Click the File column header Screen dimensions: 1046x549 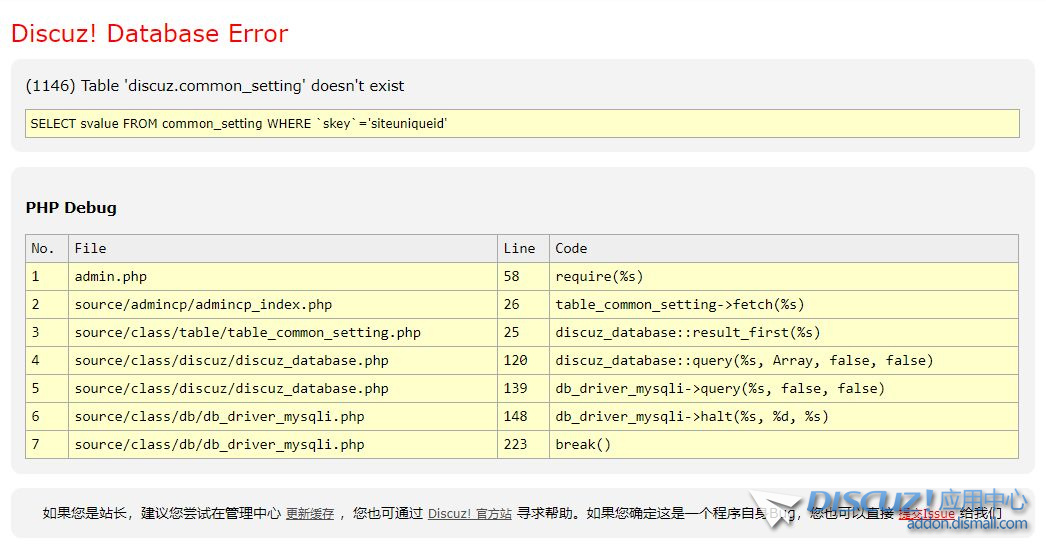(x=283, y=248)
